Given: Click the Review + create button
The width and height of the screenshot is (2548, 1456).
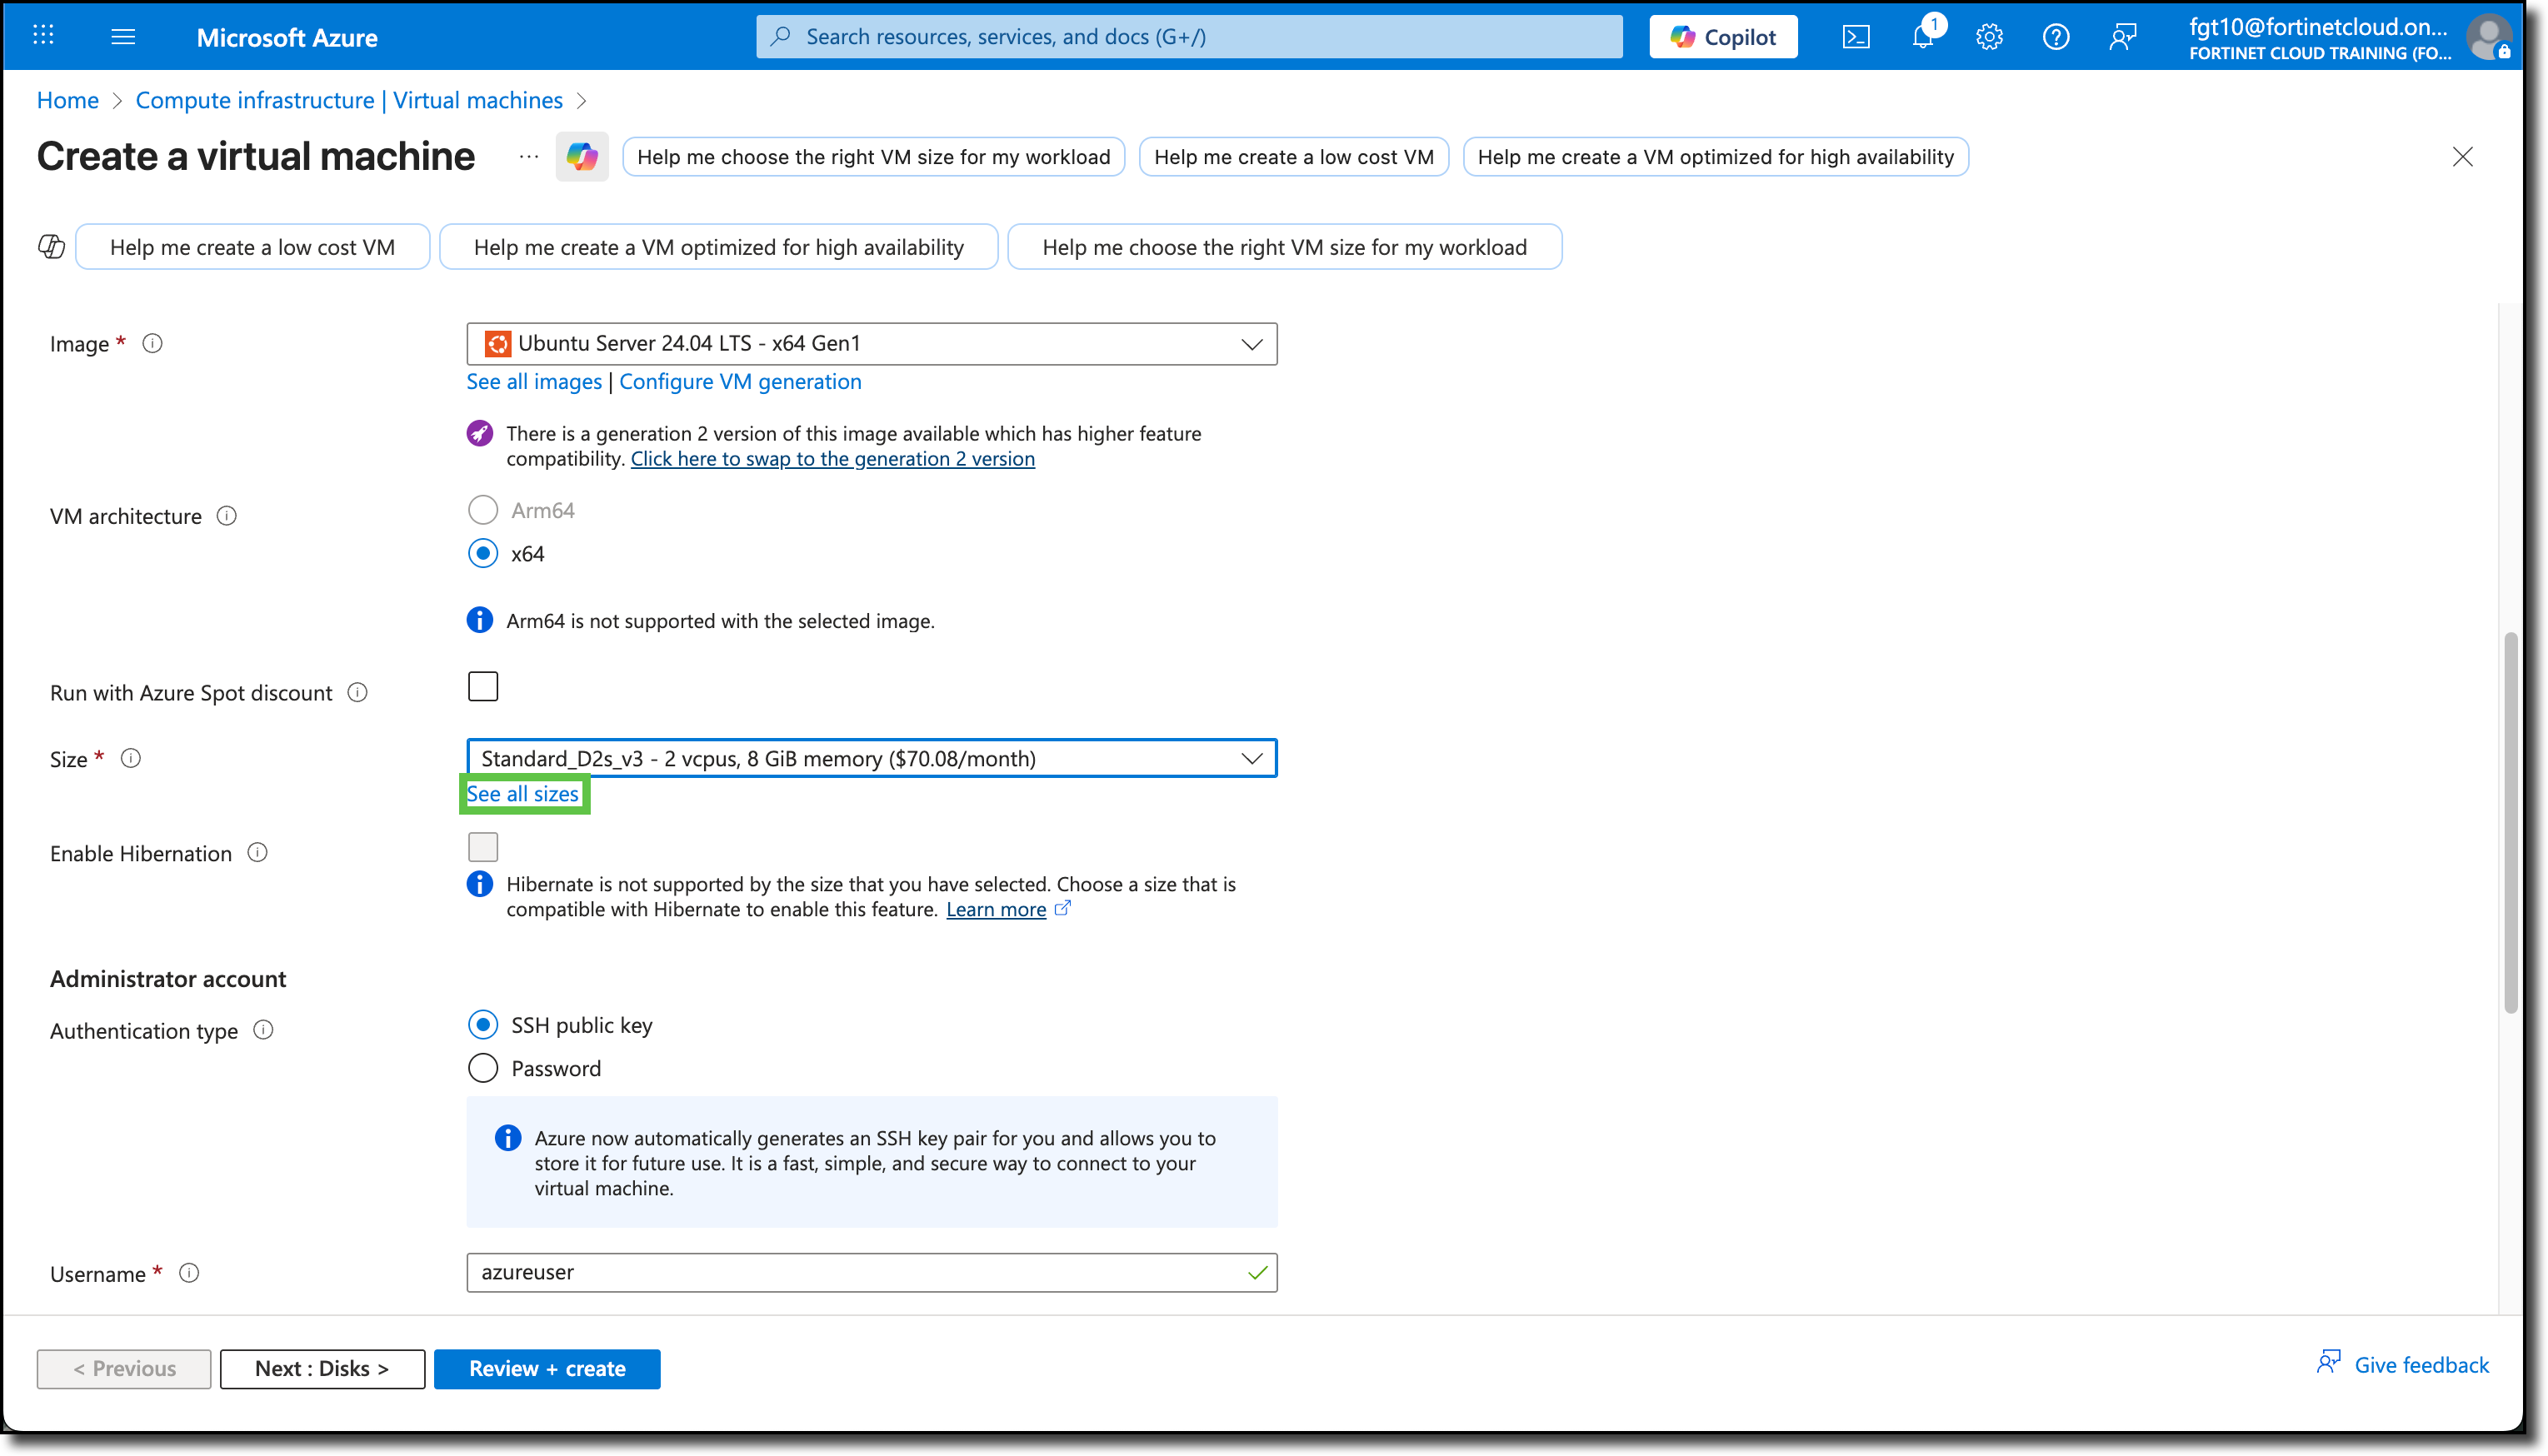Looking at the screenshot, I should pyautogui.click(x=547, y=1368).
